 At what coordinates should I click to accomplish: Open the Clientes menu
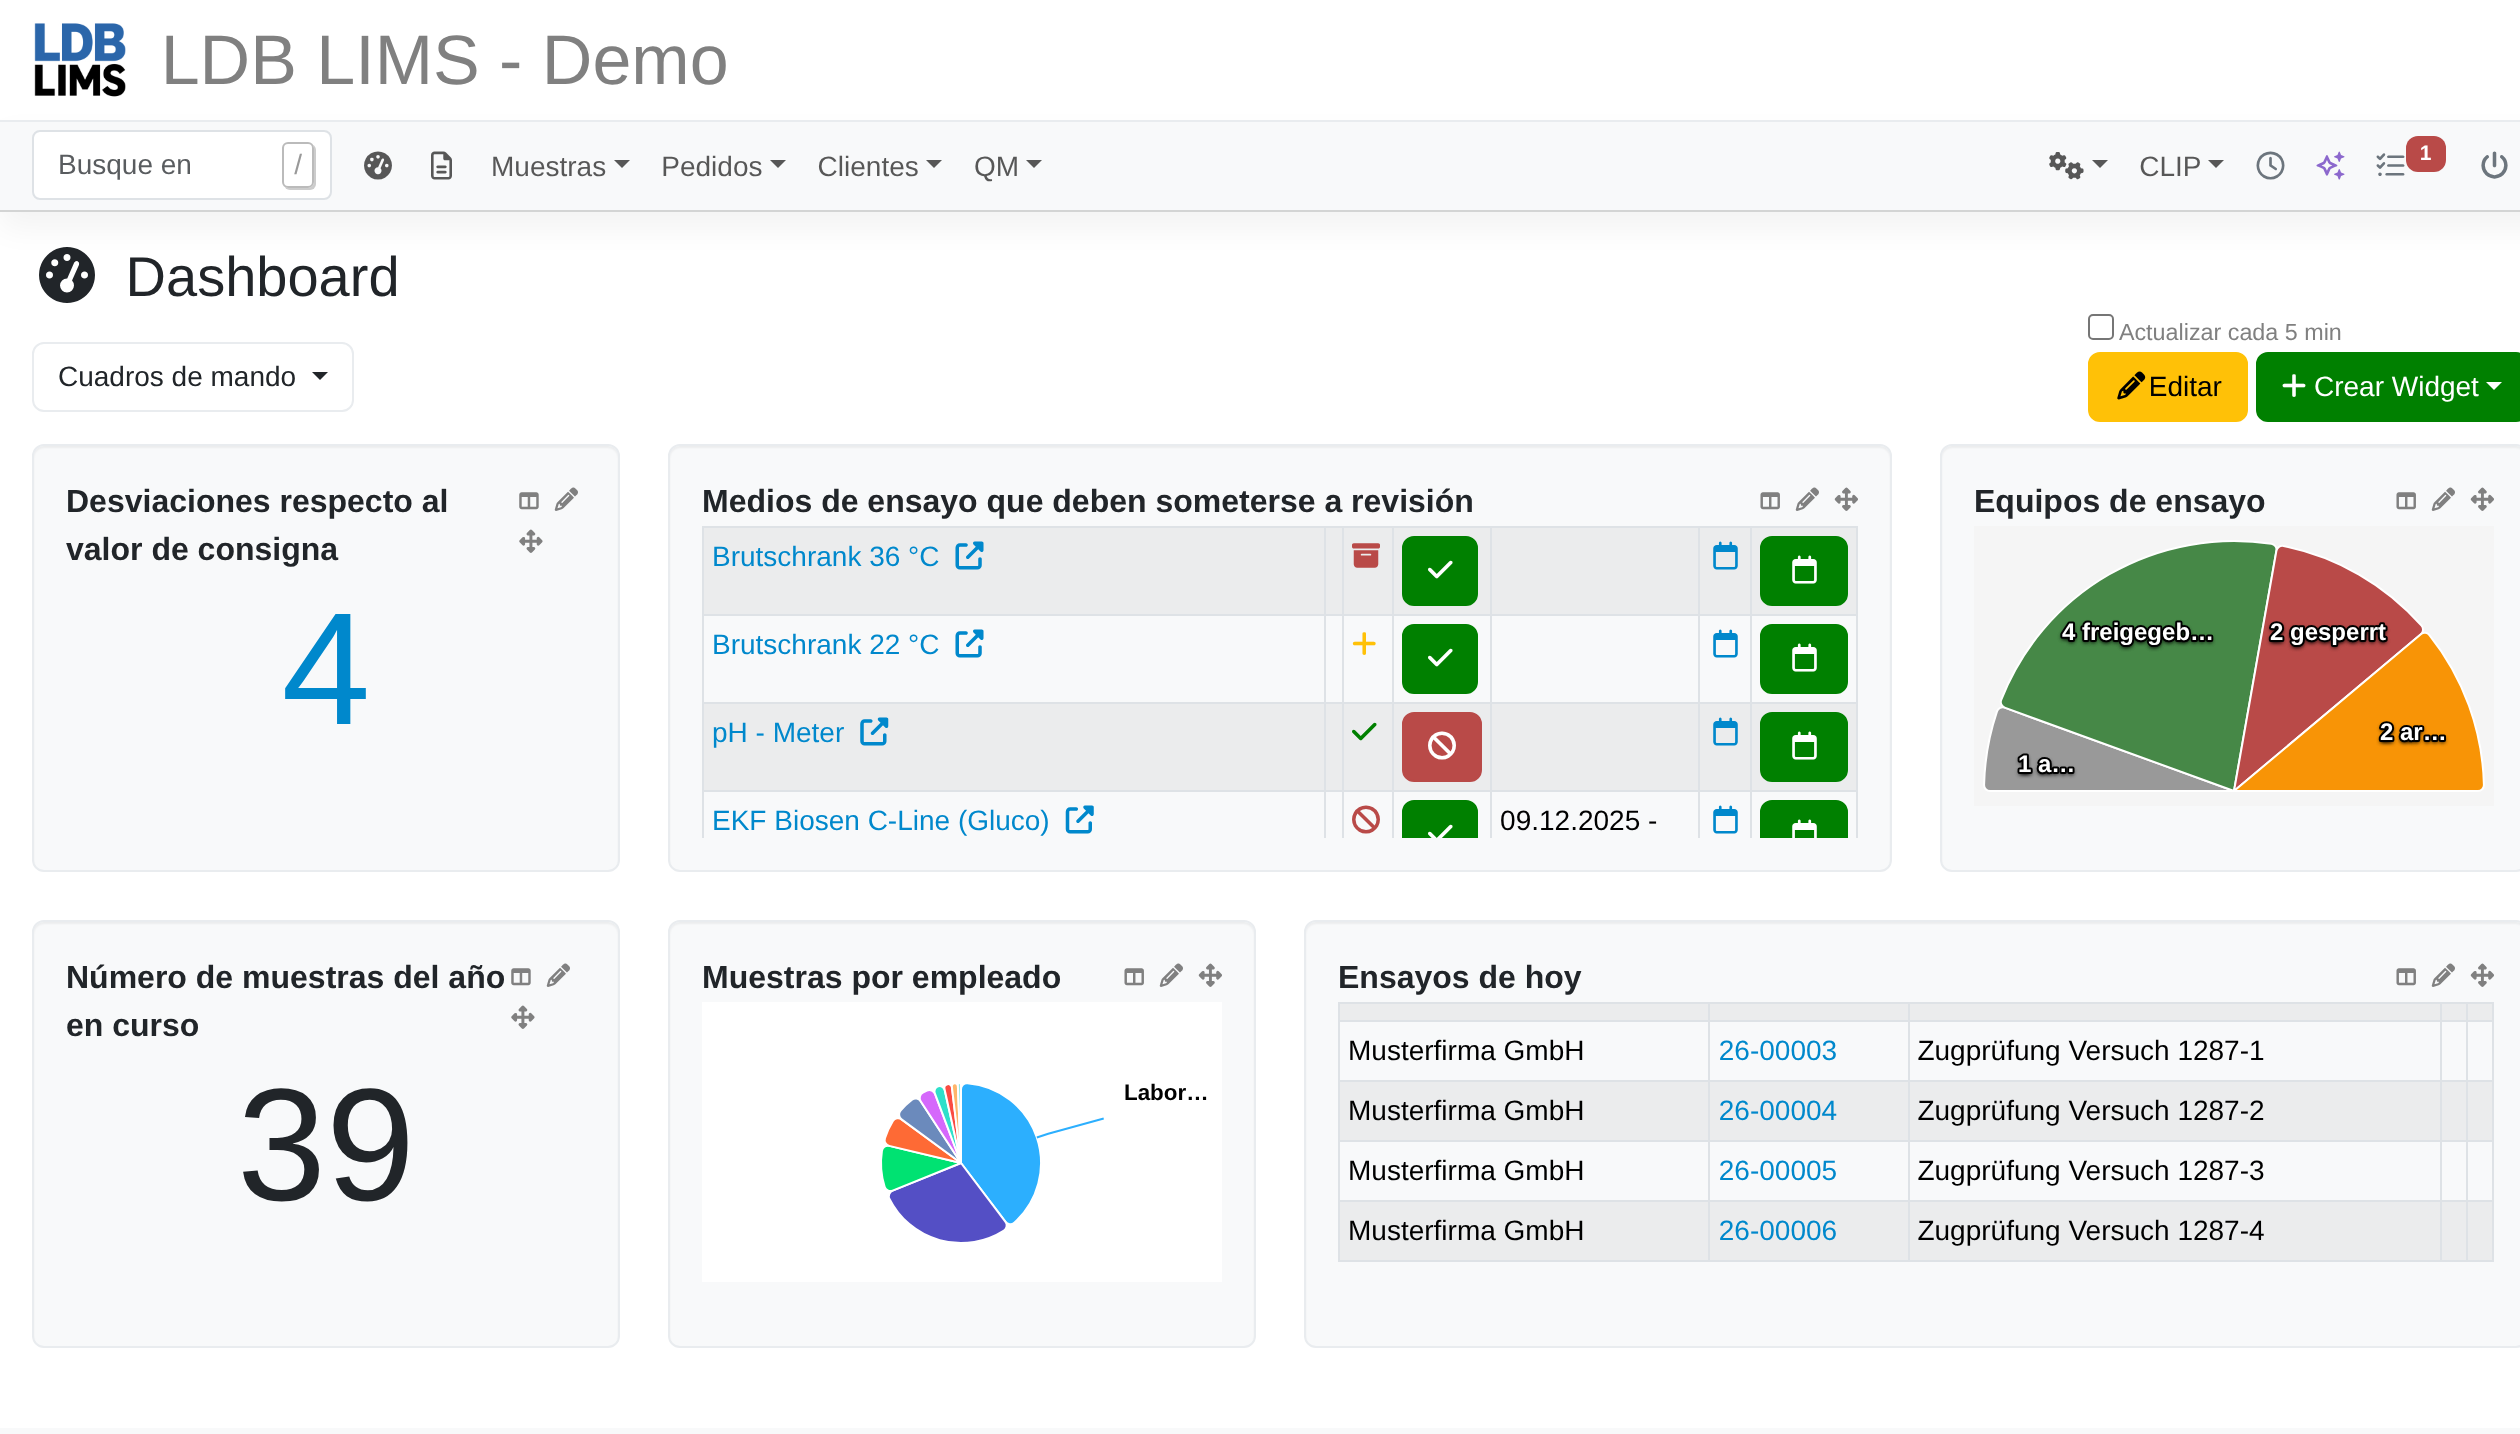pyautogui.click(x=879, y=166)
